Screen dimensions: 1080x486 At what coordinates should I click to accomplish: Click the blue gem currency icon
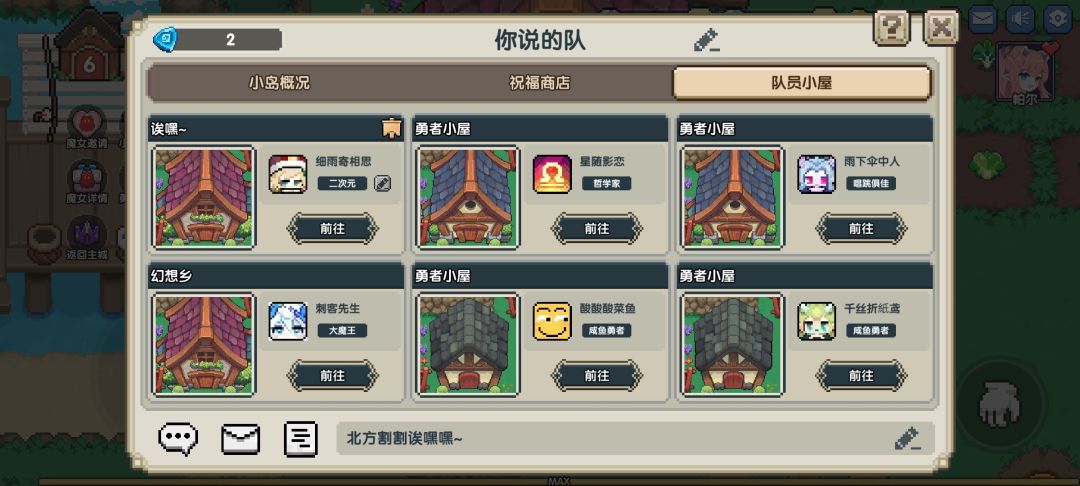click(x=165, y=39)
